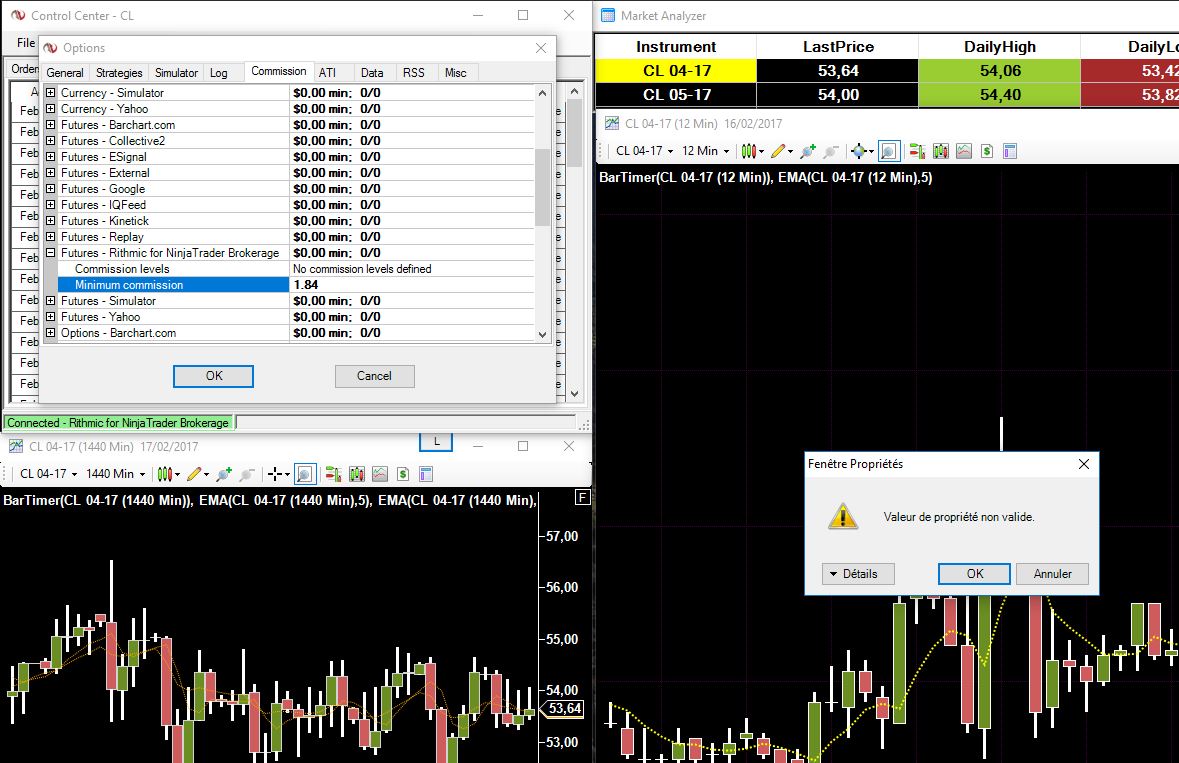Click zoom in magnifier in 1440 Min chart
Screen dimensions: 1179x763
224,474
